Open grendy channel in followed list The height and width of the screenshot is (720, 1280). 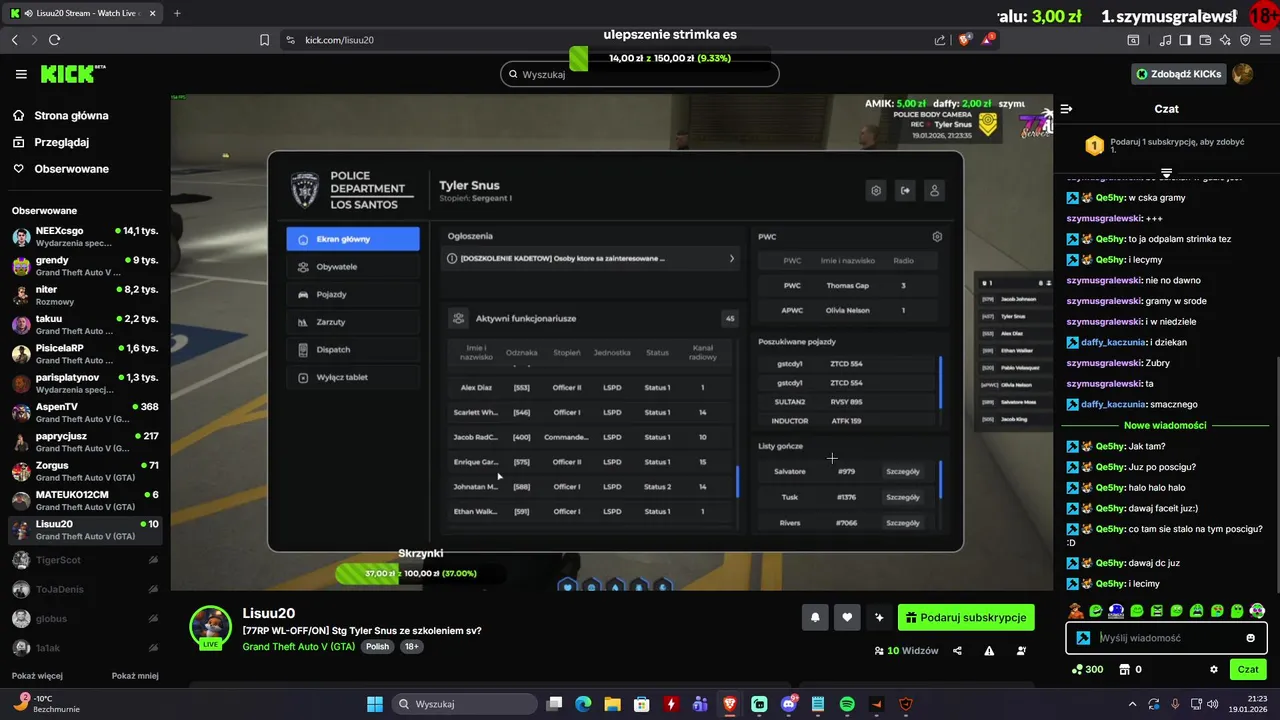pos(85,266)
